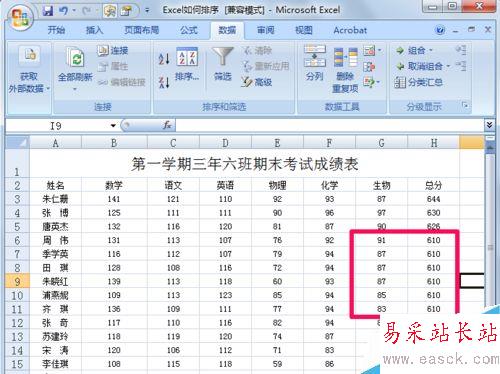Viewport: 500px width, 374px height.
Task: Click the title cell 第一学期三年六班期末考试成绩表
Action: point(245,164)
